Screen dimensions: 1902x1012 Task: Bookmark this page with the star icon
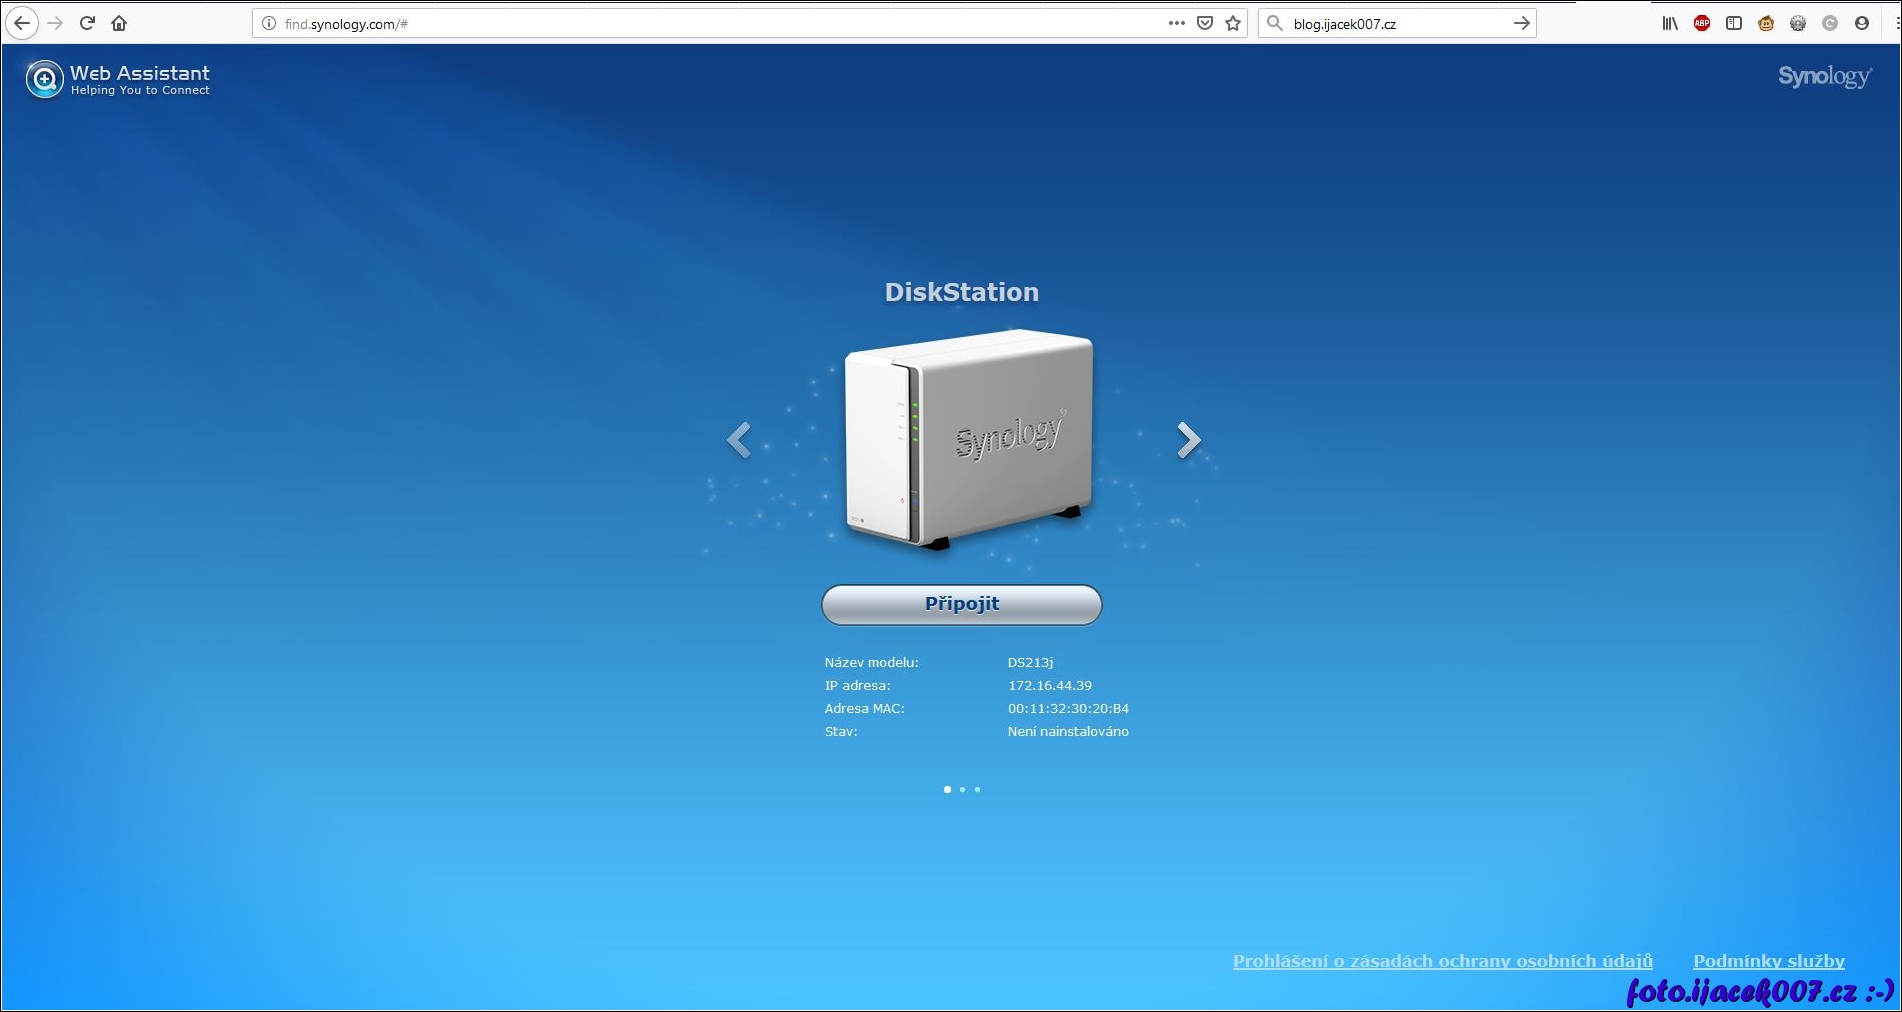(1233, 23)
